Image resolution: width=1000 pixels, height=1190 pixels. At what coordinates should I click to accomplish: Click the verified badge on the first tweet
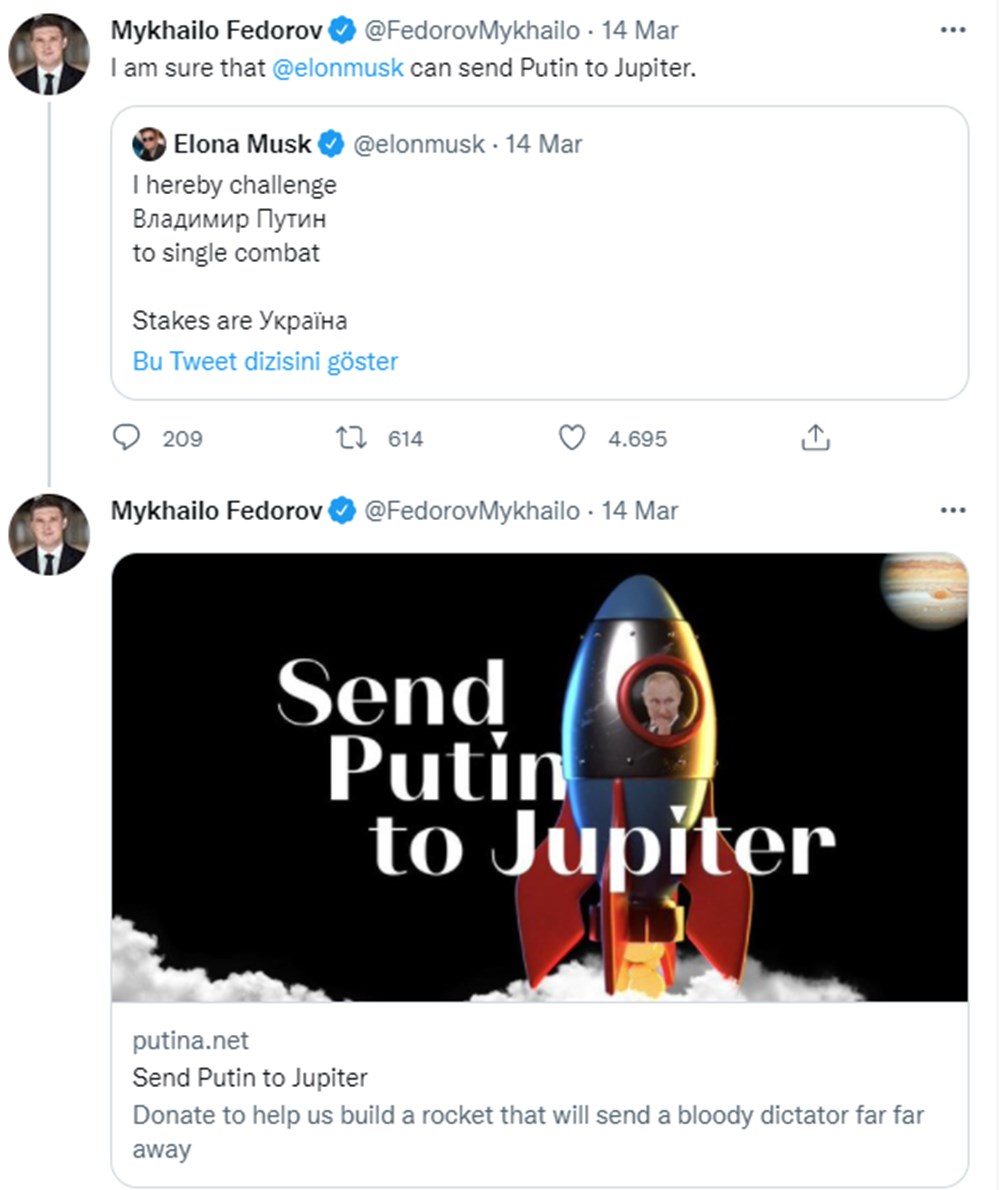pos(342,31)
